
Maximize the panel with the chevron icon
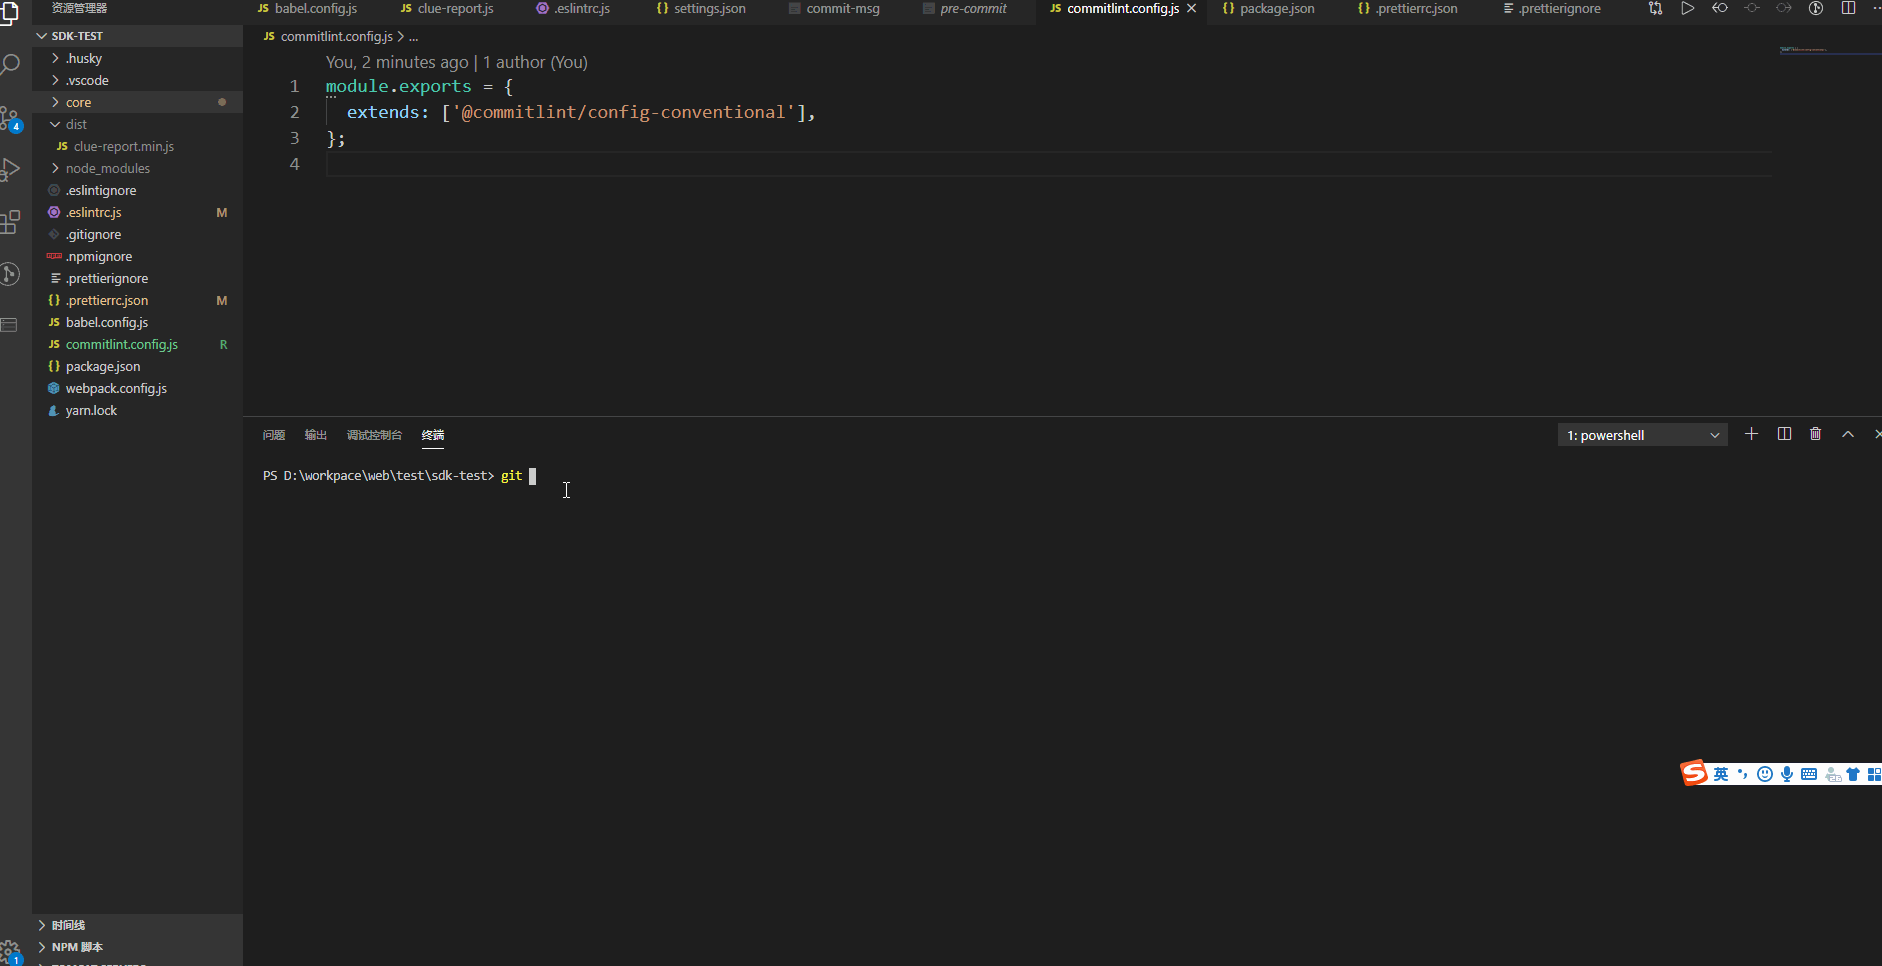(x=1848, y=434)
